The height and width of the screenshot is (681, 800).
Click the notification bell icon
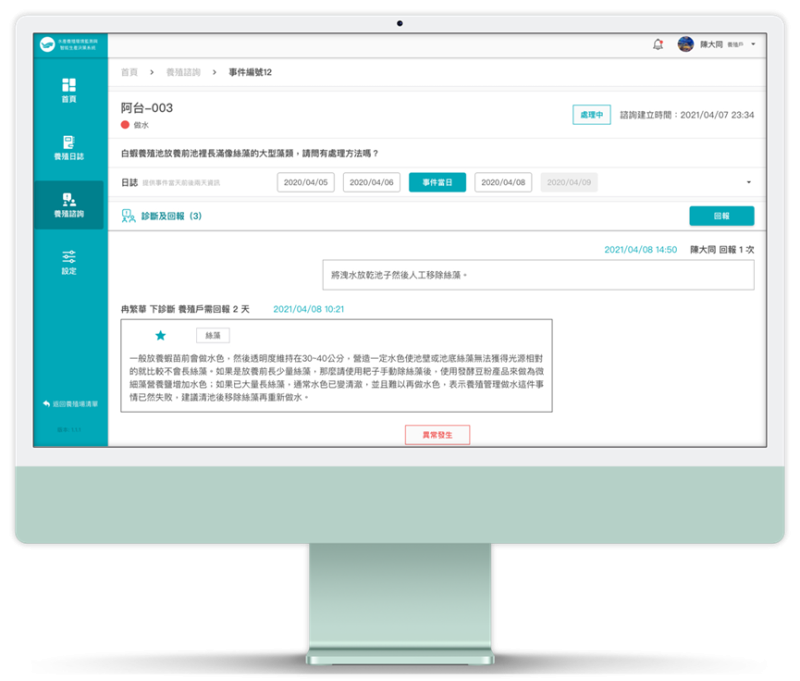657,45
